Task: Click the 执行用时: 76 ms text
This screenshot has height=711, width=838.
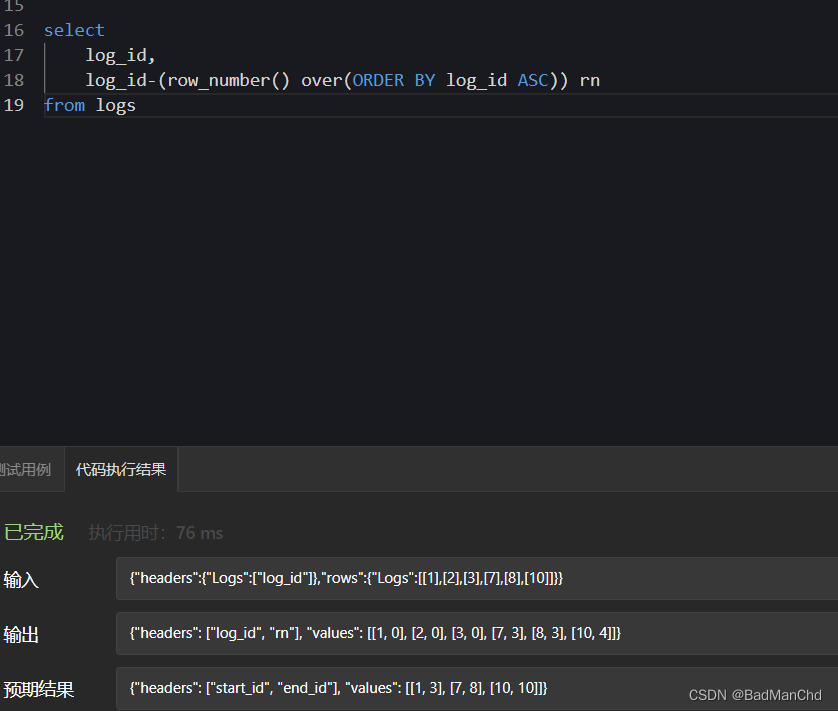Action: coord(156,533)
